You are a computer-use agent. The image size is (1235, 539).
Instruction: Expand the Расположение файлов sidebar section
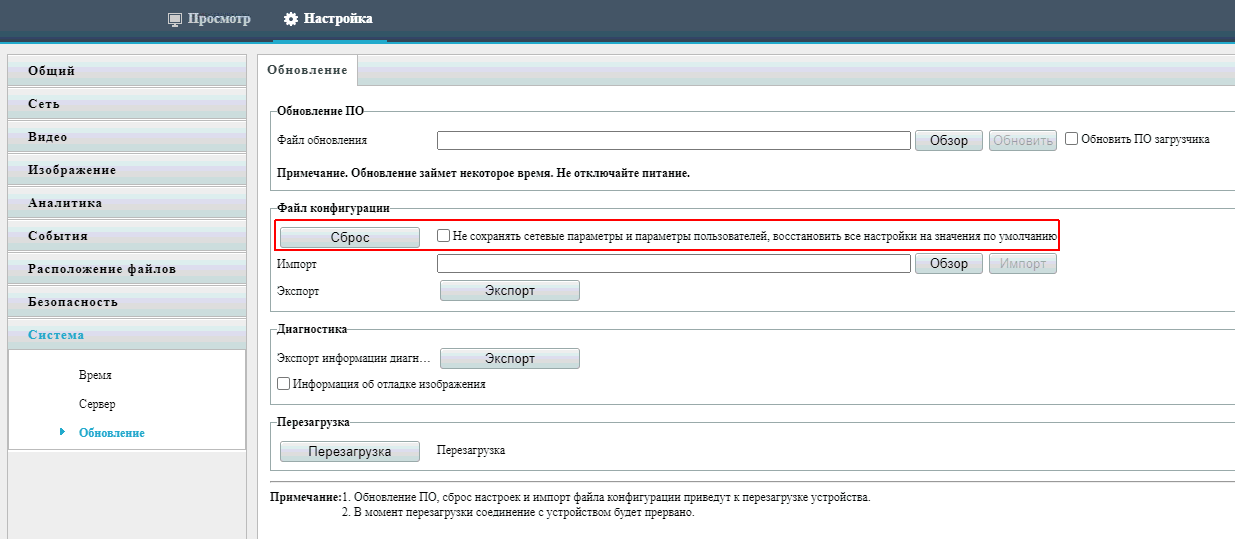tap(126, 269)
